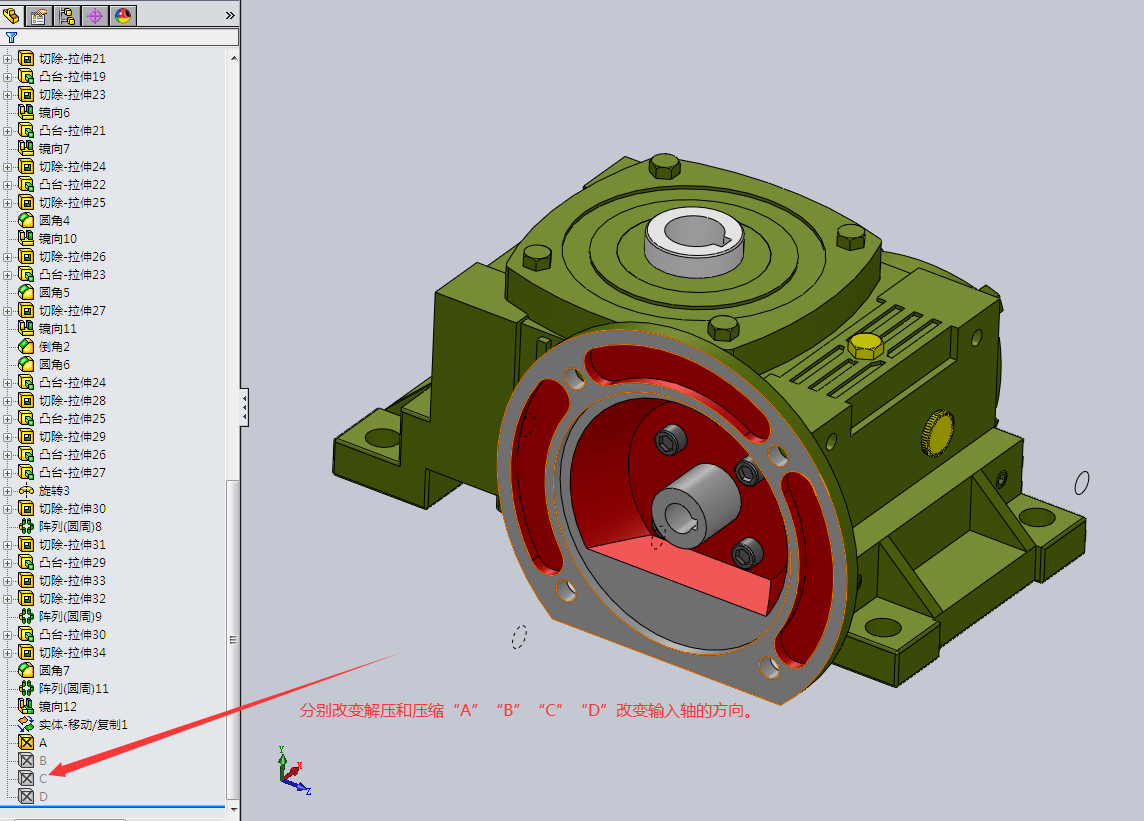Click the section cut A icon
Image resolution: width=1144 pixels, height=821 pixels.
(x=26, y=743)
